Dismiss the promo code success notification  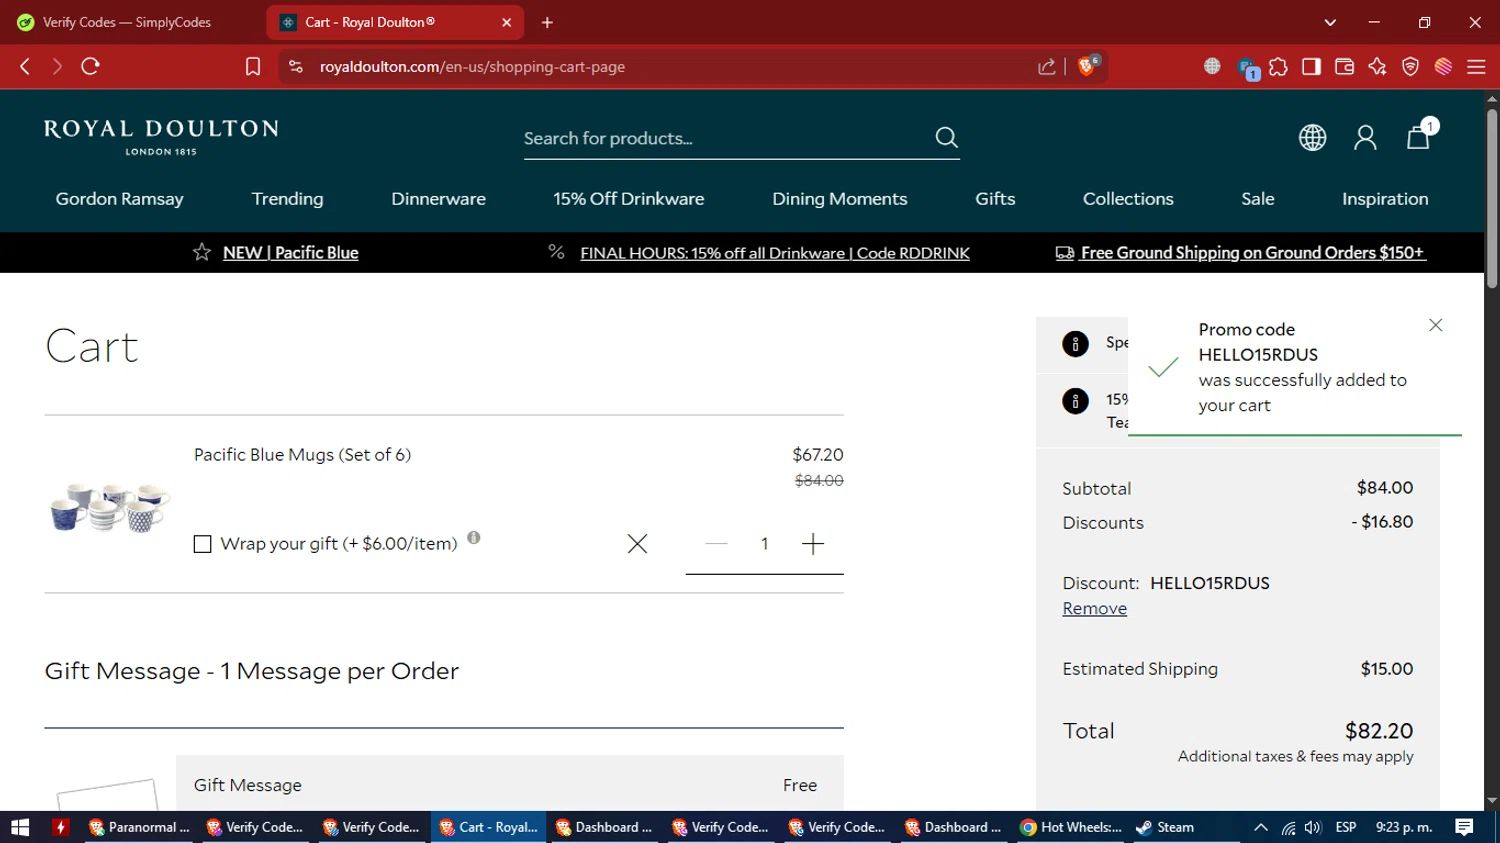1436,325
